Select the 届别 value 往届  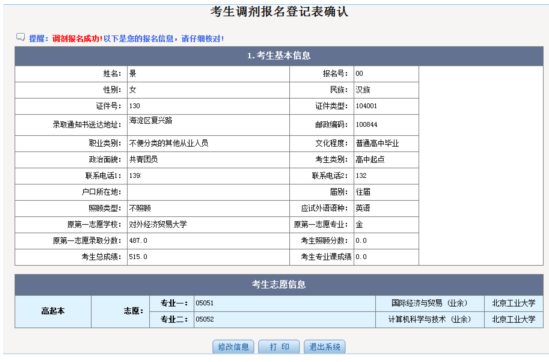(363, 192)
